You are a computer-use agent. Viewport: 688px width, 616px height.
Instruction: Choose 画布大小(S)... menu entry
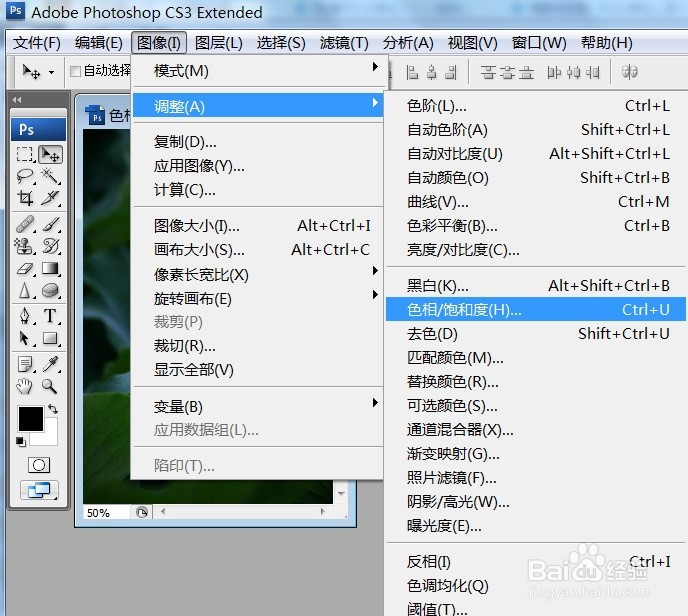[258, 250]
